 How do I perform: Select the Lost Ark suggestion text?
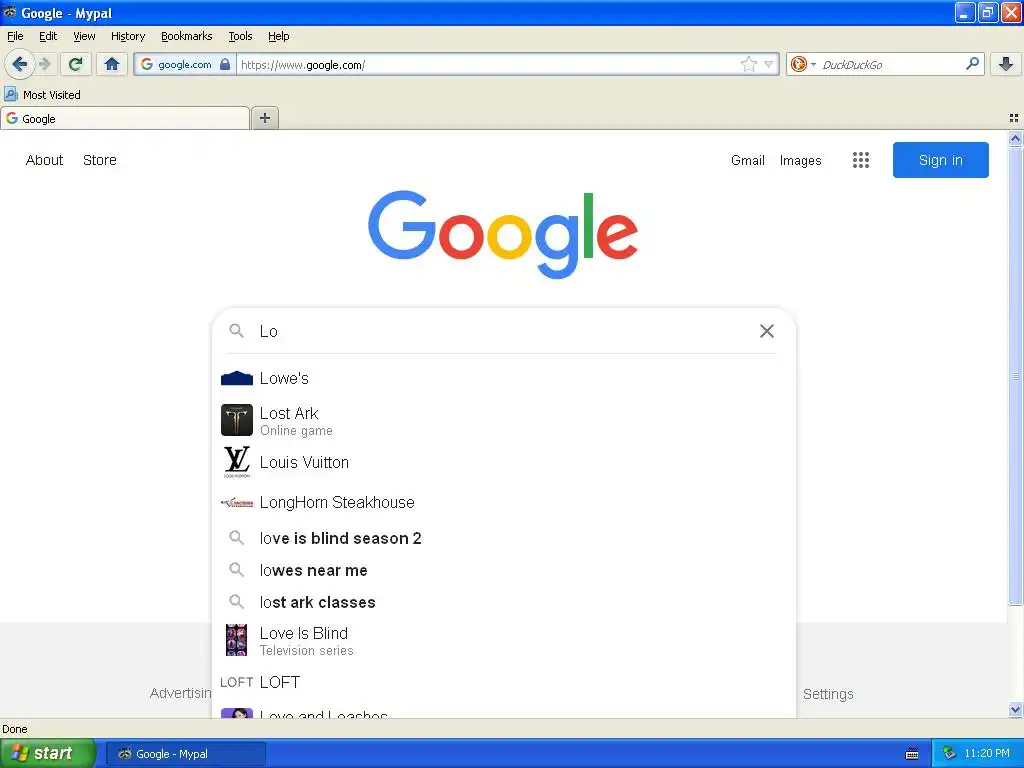click(289, 413)
